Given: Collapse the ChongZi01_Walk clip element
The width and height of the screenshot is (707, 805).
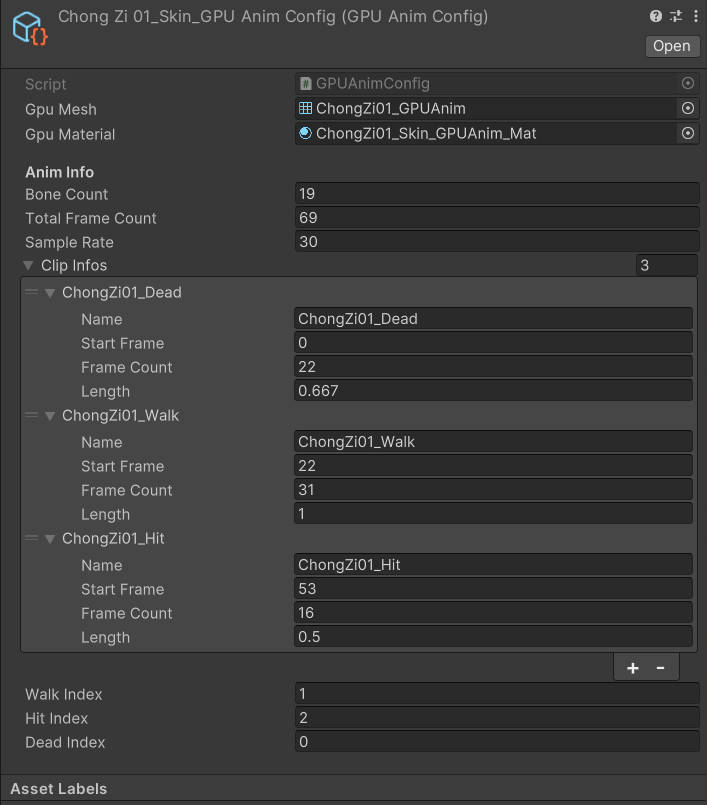Looking at the screenshot, I should point(49,416).
